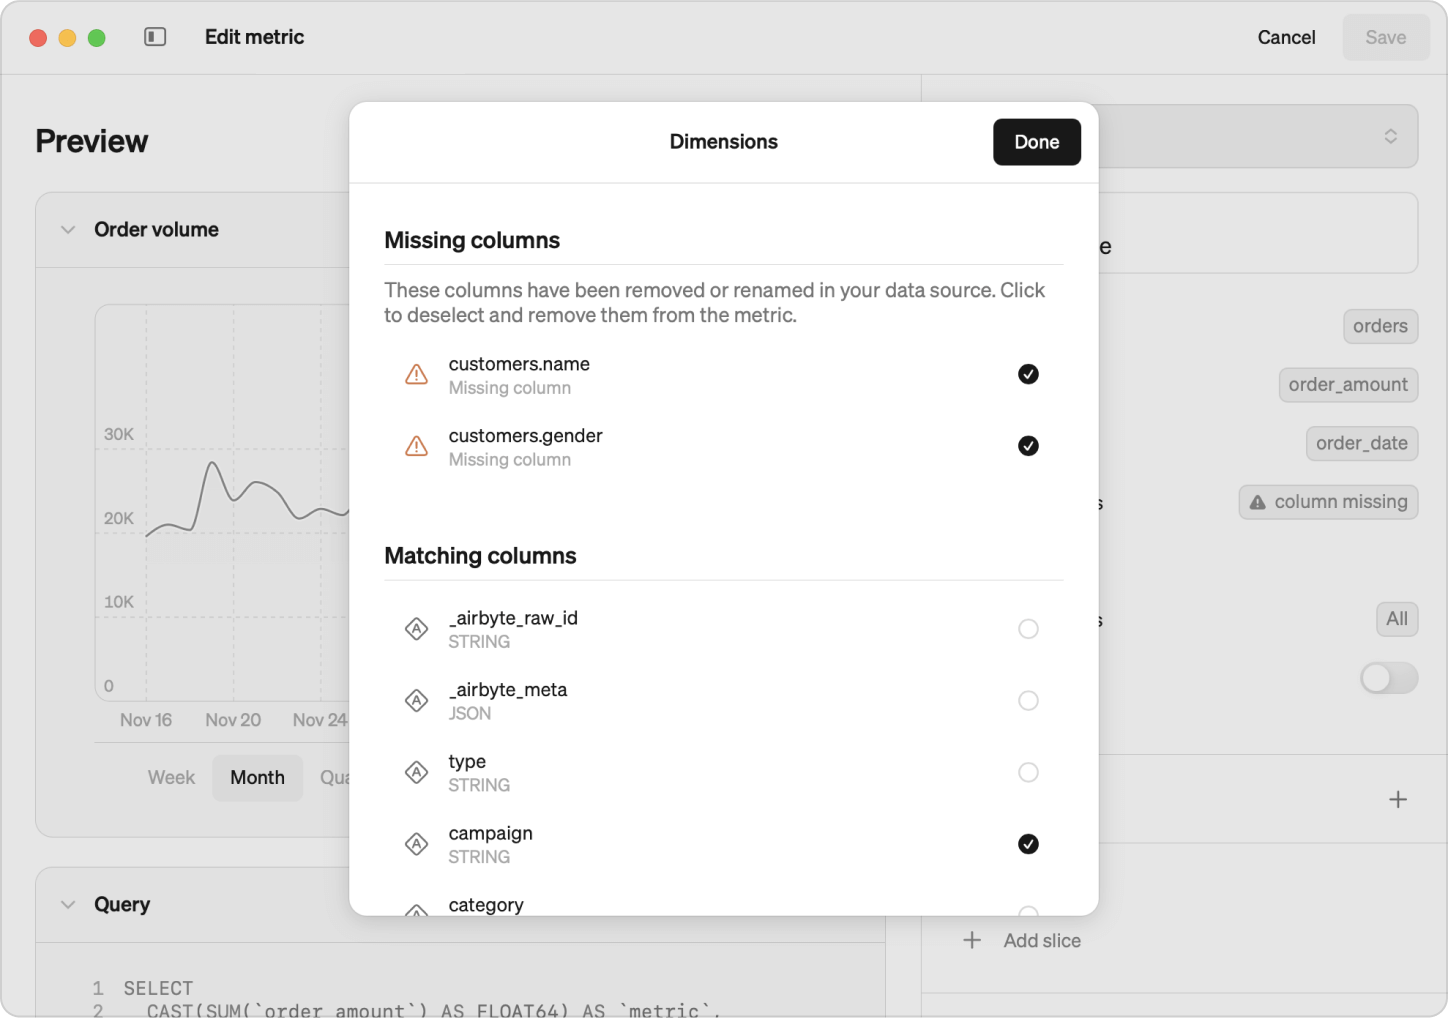Click the data type icon next to campaign
The width and height of the screenshot is (1448, 1018).
point(416,844)
